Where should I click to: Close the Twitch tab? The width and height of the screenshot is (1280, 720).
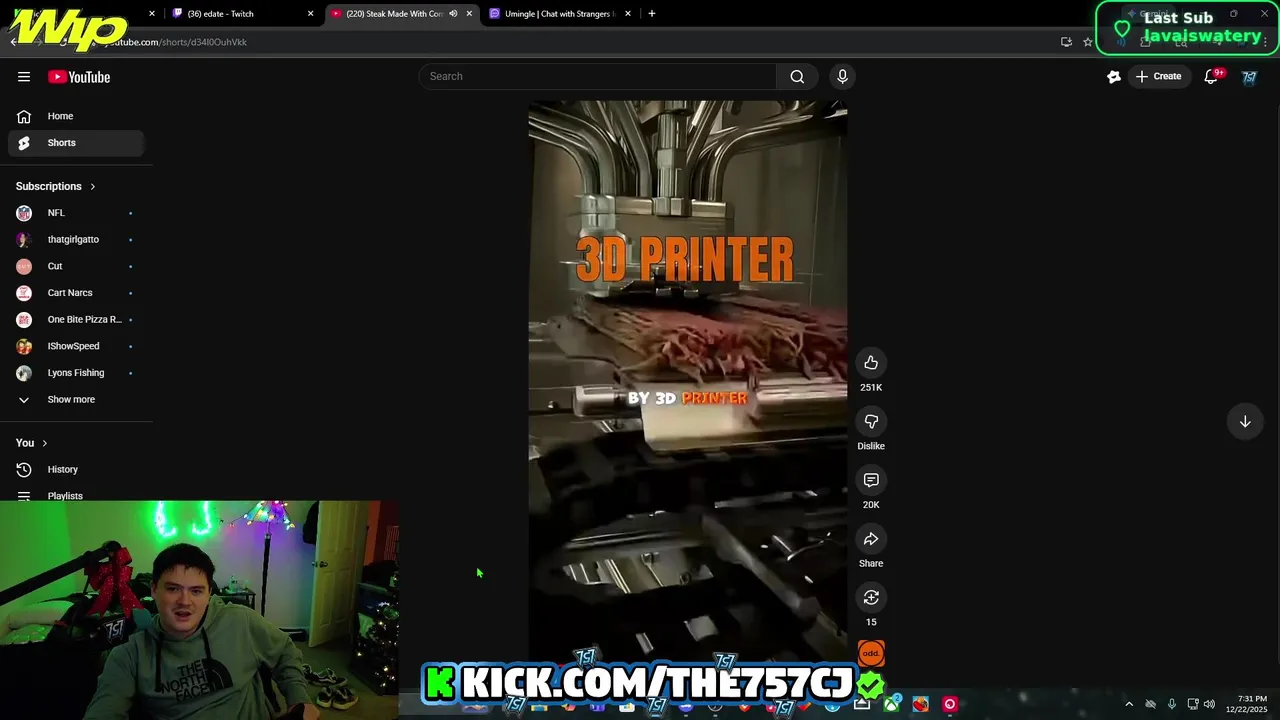pos(310,14)
